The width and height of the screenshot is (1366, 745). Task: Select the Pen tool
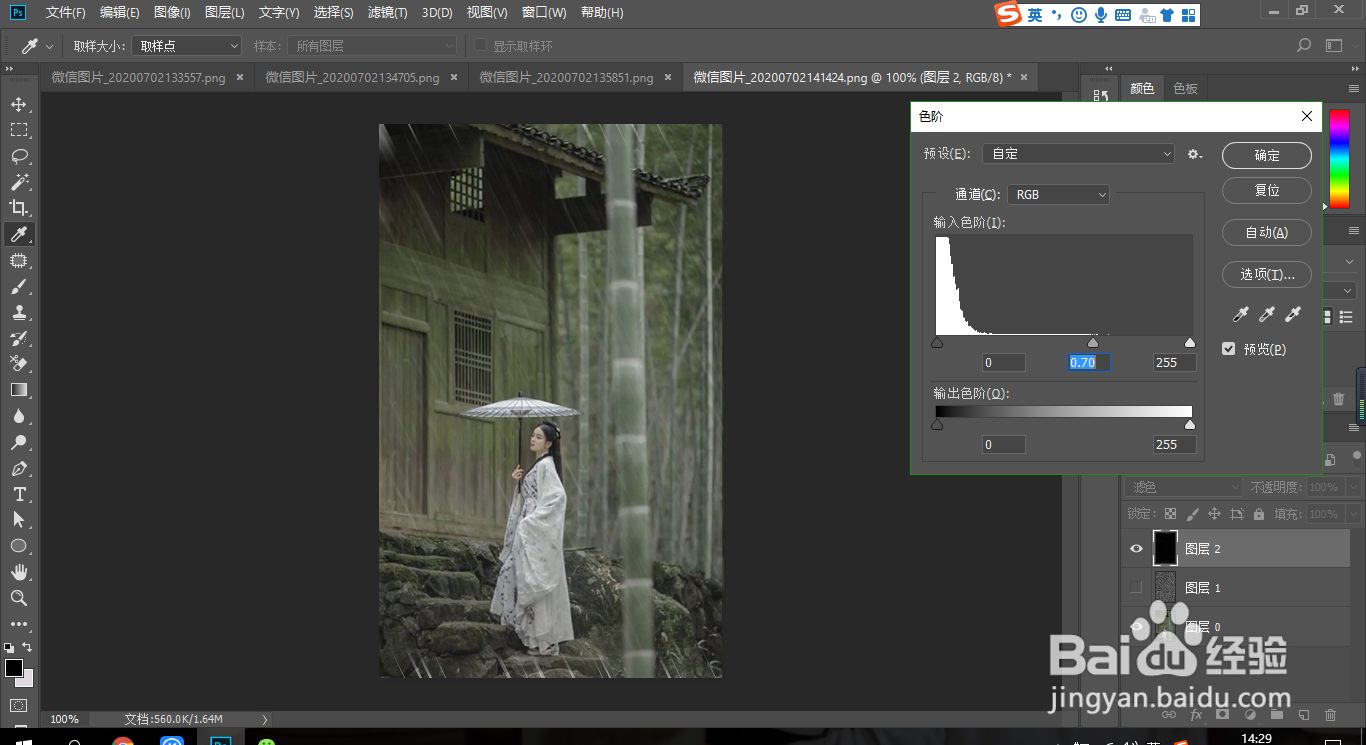coord(18,468)
